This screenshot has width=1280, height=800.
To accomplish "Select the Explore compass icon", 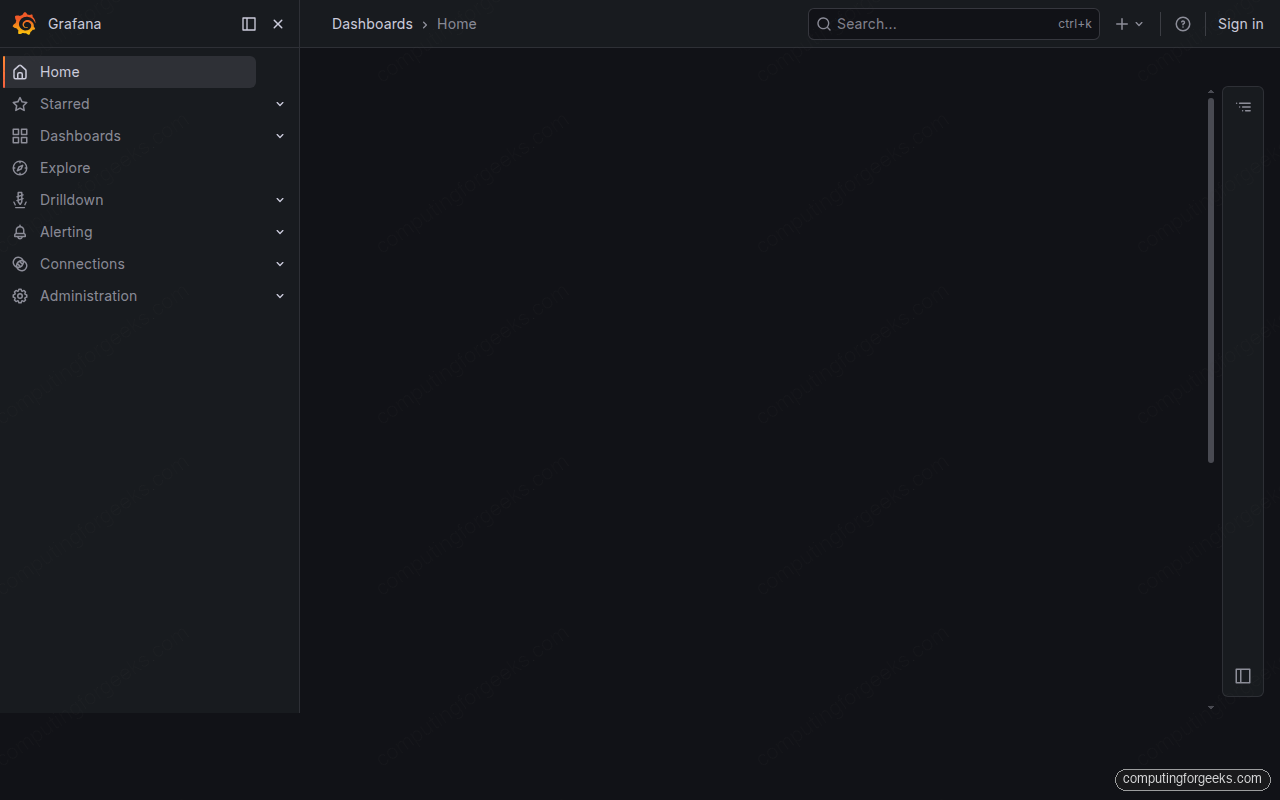I will tap(20, 167).
